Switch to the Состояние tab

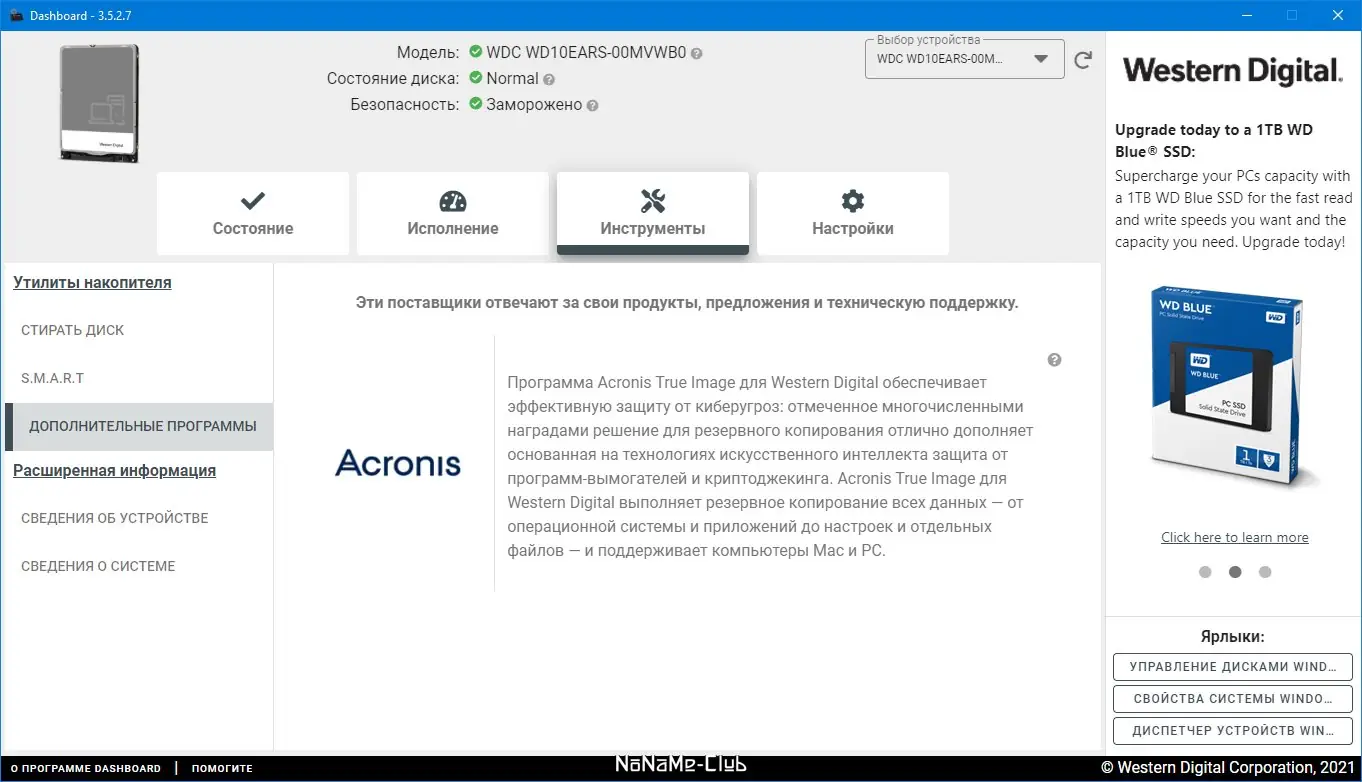(253, 213)
